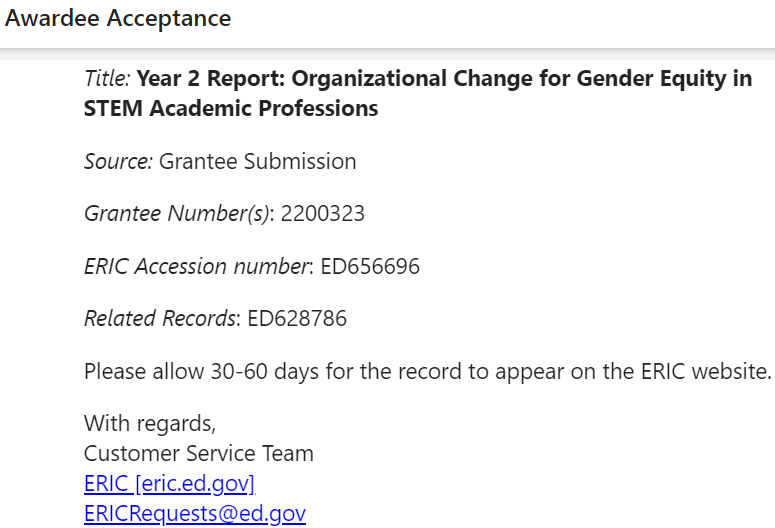Viewport: 775px width, 528px height.
Task: Click the Related Records label
Action: (x=162, y=318)
